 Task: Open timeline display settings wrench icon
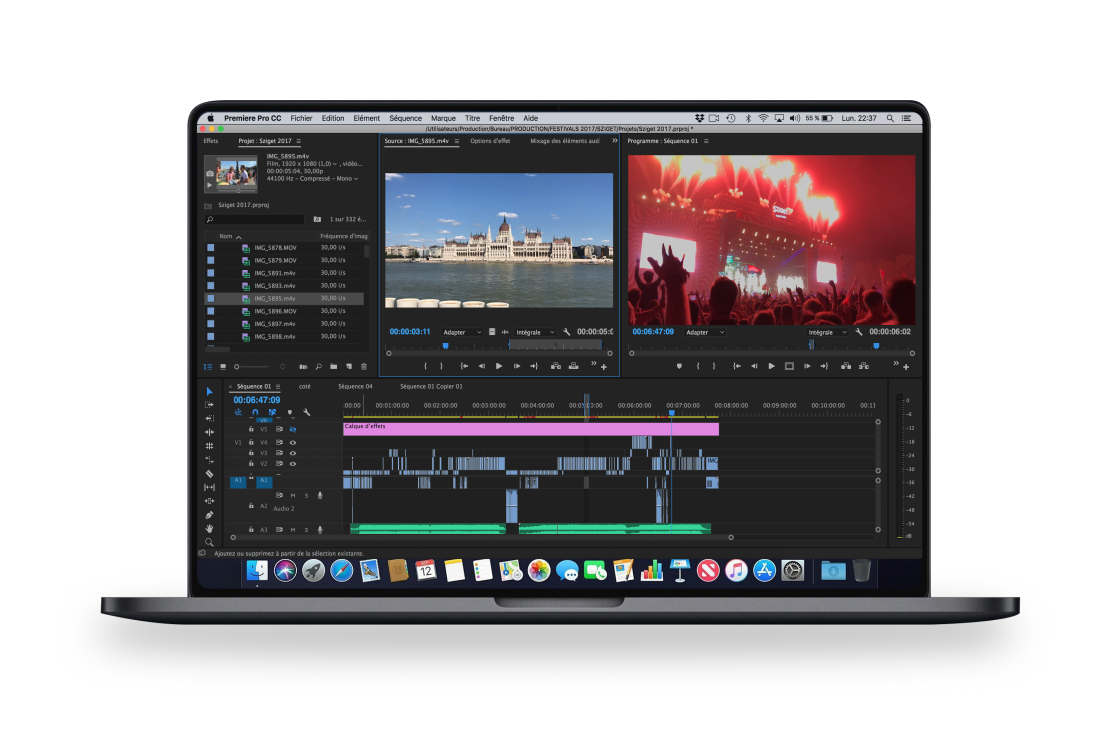307,412
